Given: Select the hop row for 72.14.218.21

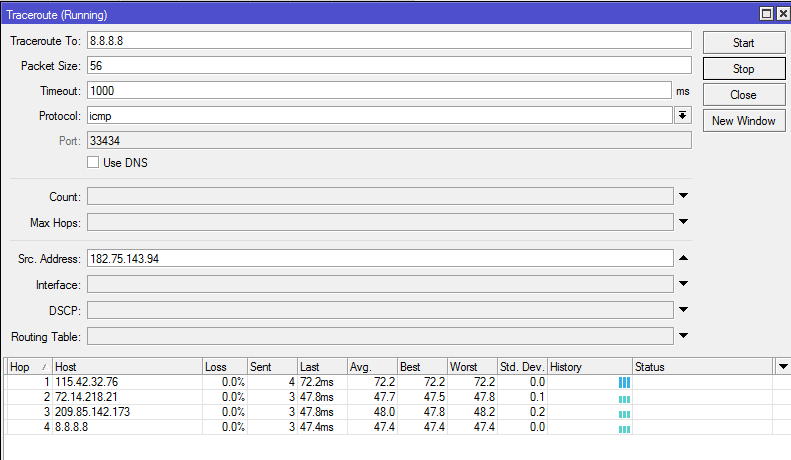Looking at the screenshot, I should (100, 398).
